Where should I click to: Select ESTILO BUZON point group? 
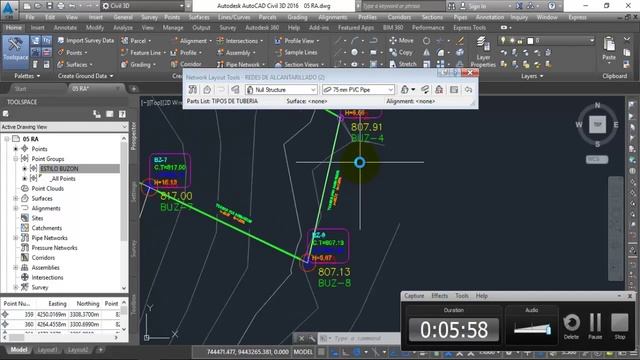click(59, 169)
